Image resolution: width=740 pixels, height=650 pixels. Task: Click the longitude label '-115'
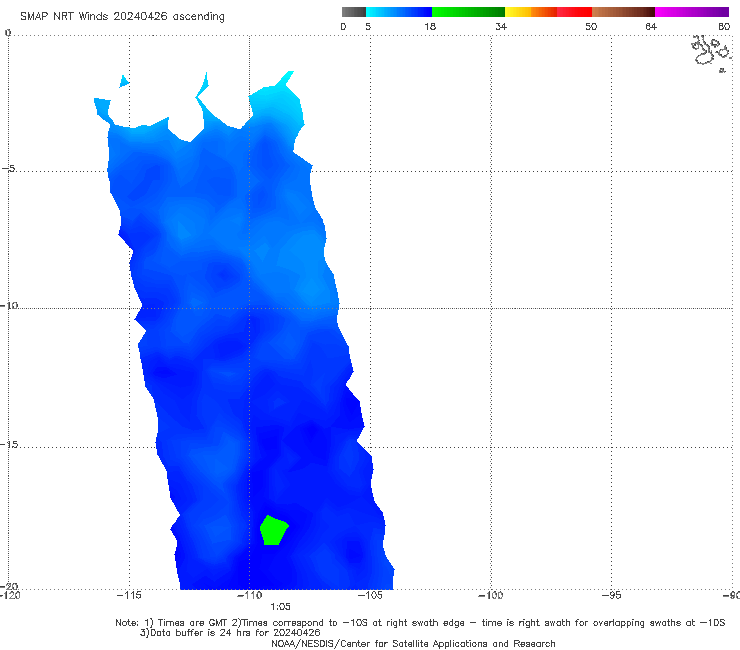pyautogui.click(x=129, y=595)
